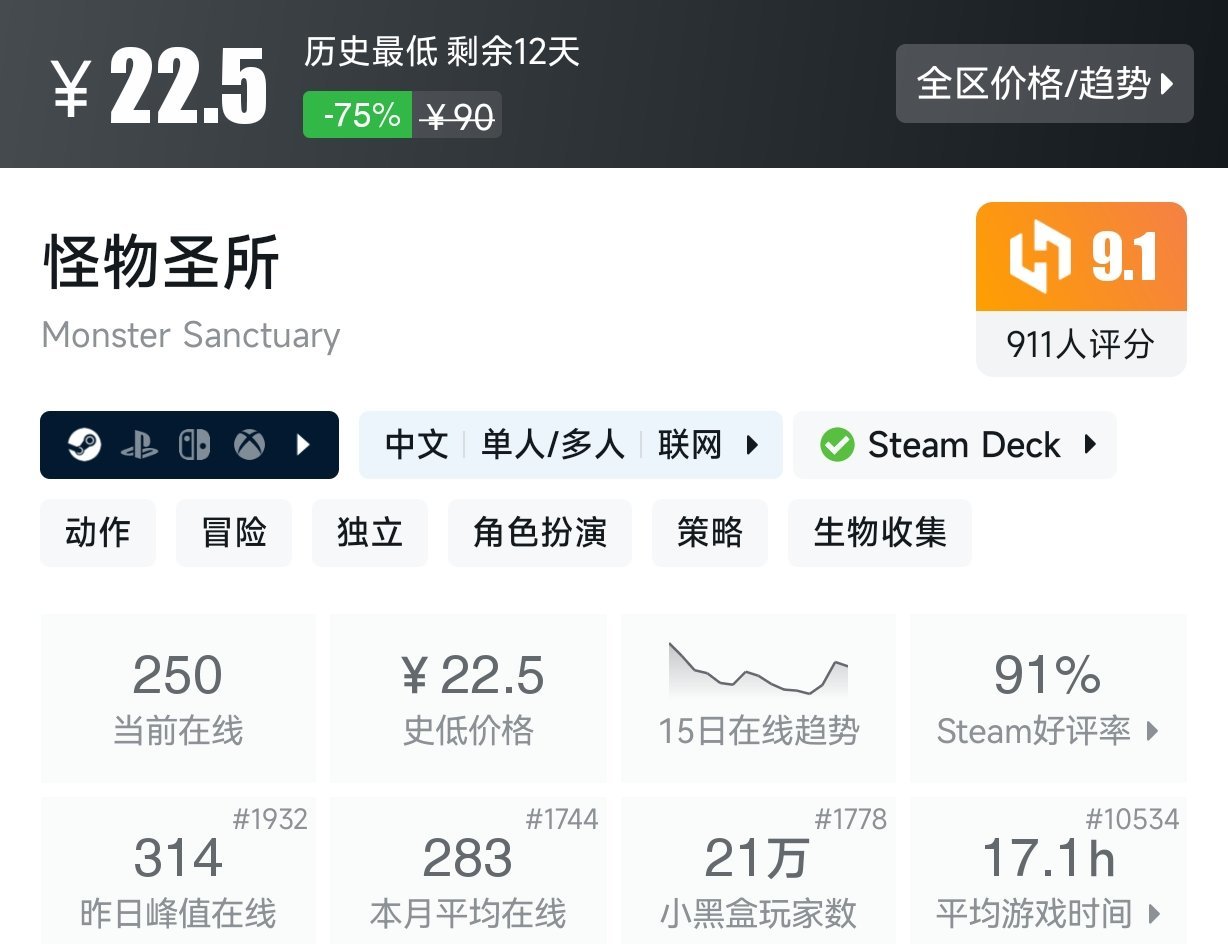
Task: Expand the Steam Deck compatibility arrow
Action: (1090, 445)
